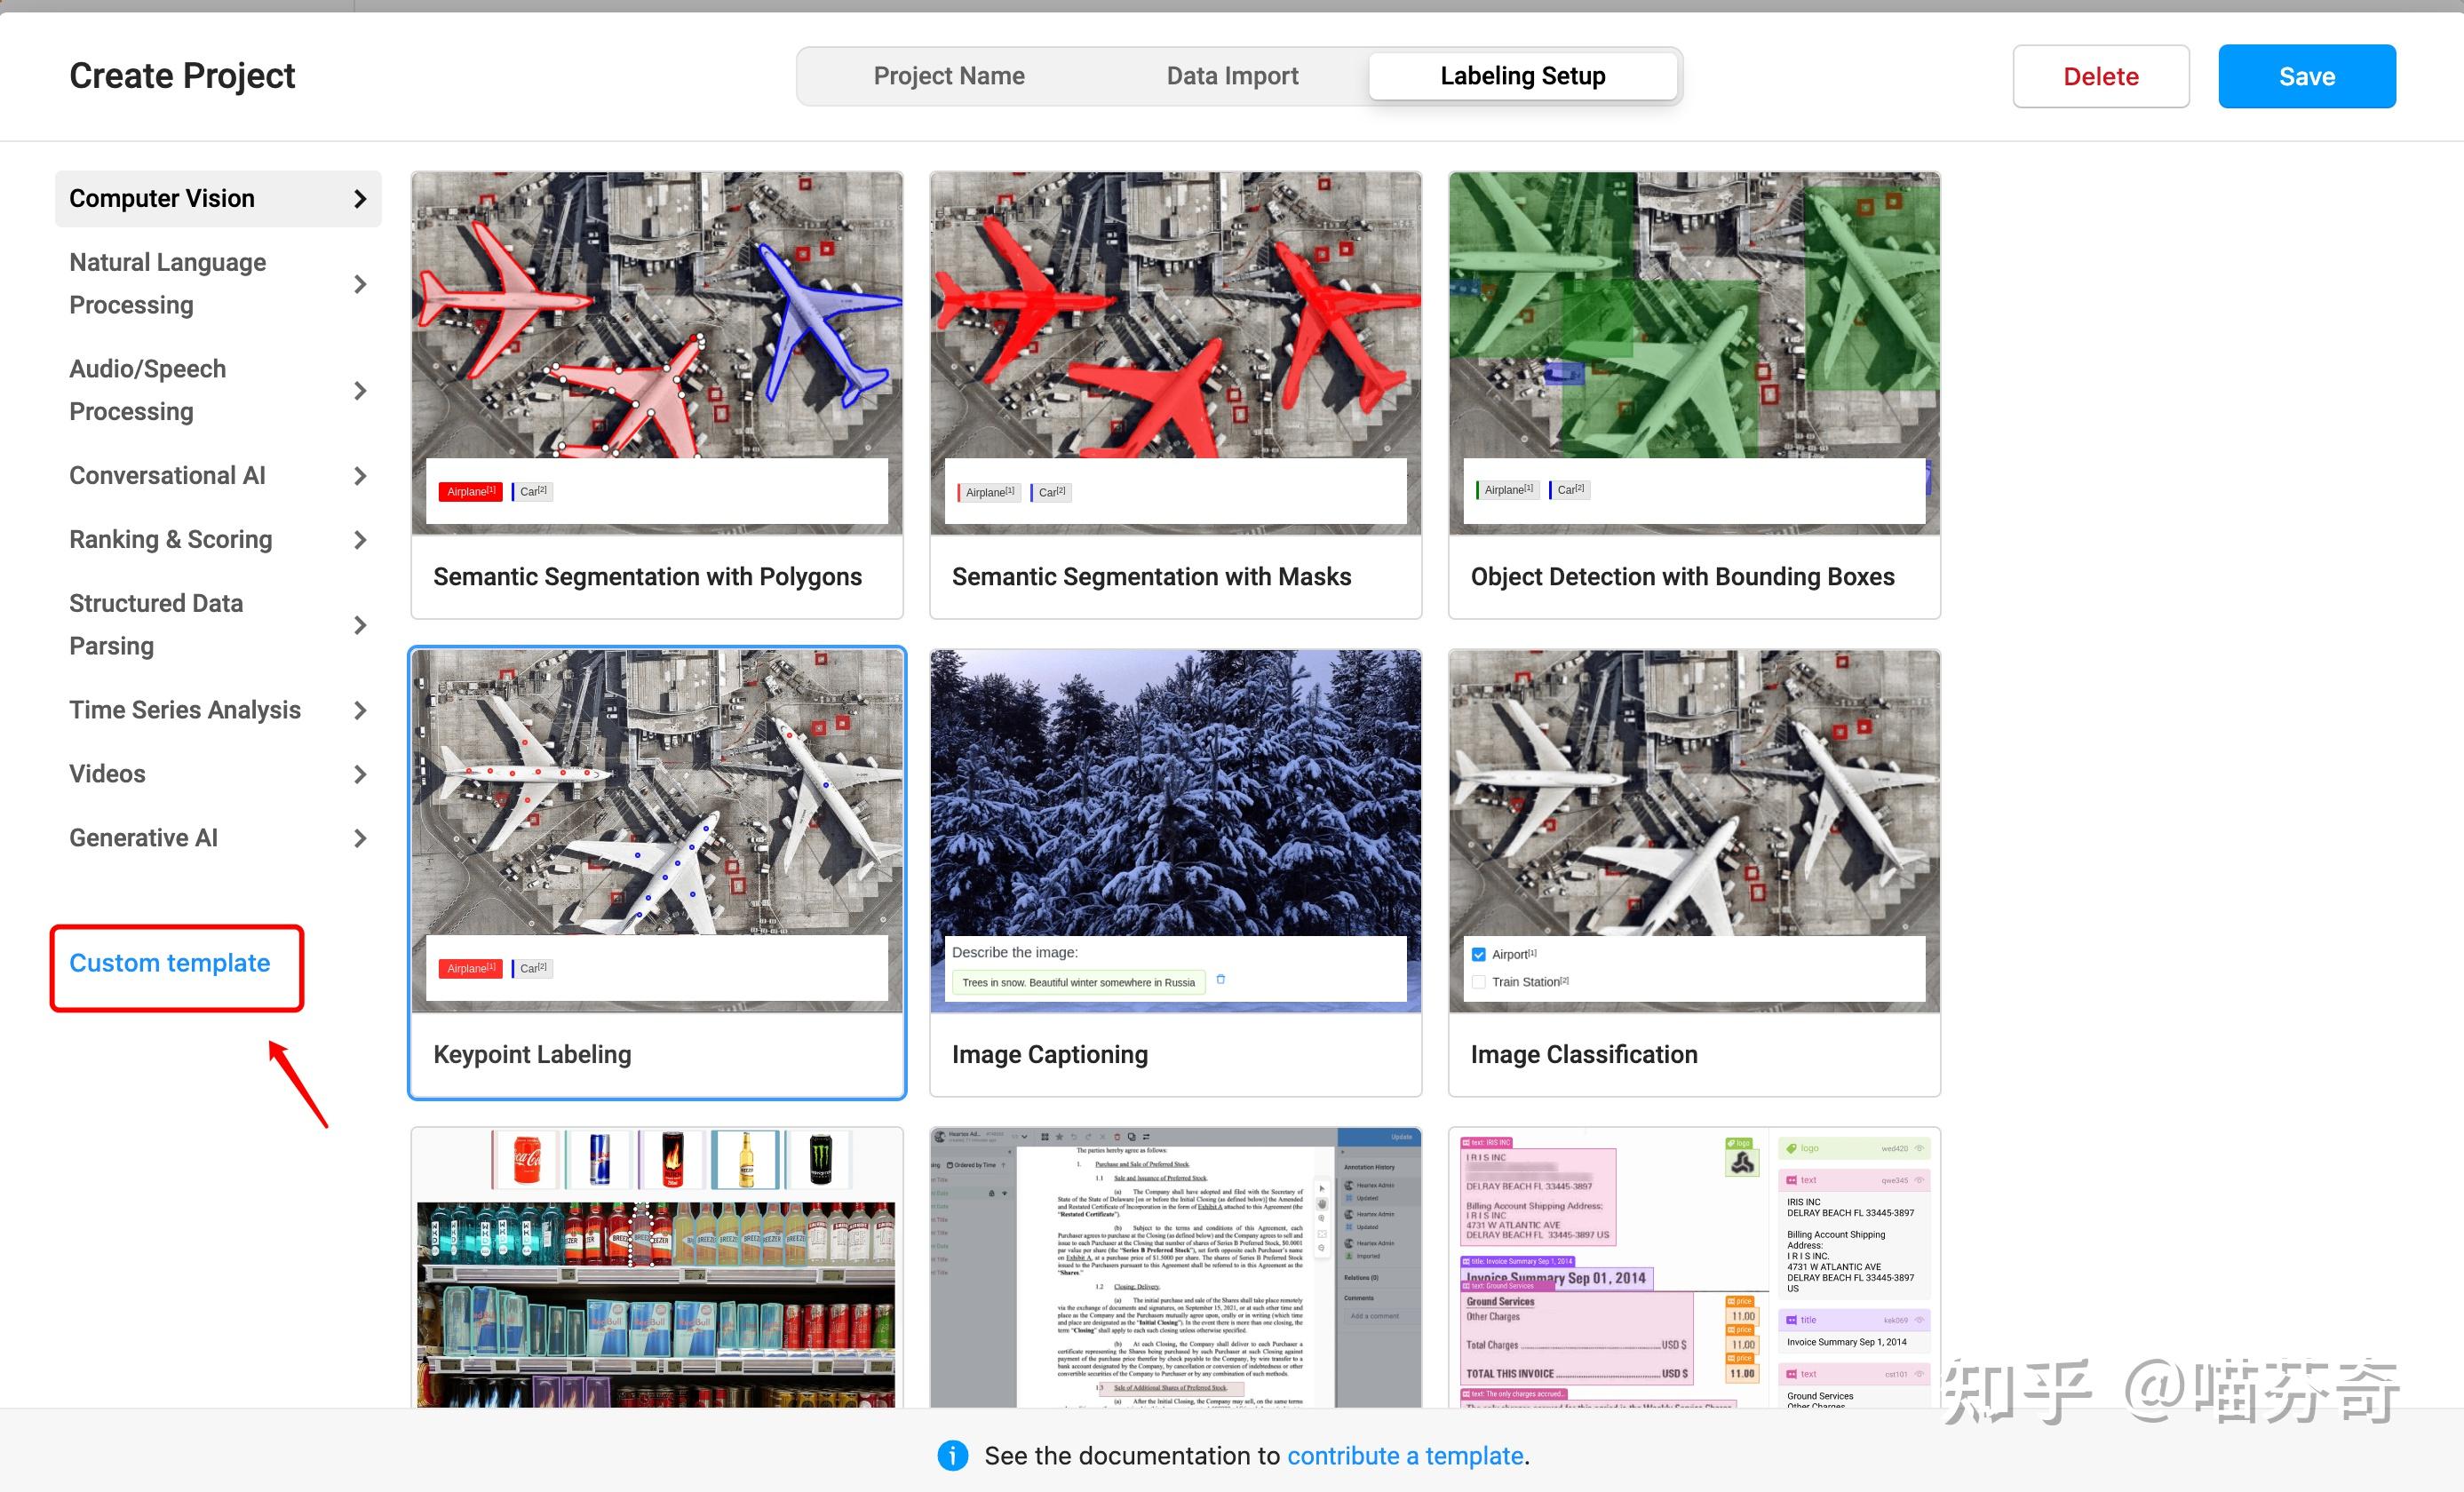Click chevron beside Time Series Analysis

coord(360,710)
